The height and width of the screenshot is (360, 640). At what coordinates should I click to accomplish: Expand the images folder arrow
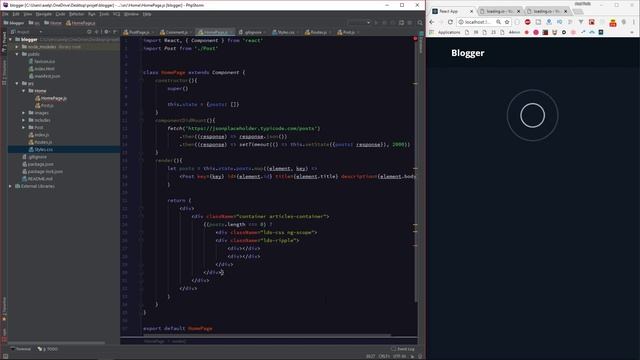(x=24, y=113)
